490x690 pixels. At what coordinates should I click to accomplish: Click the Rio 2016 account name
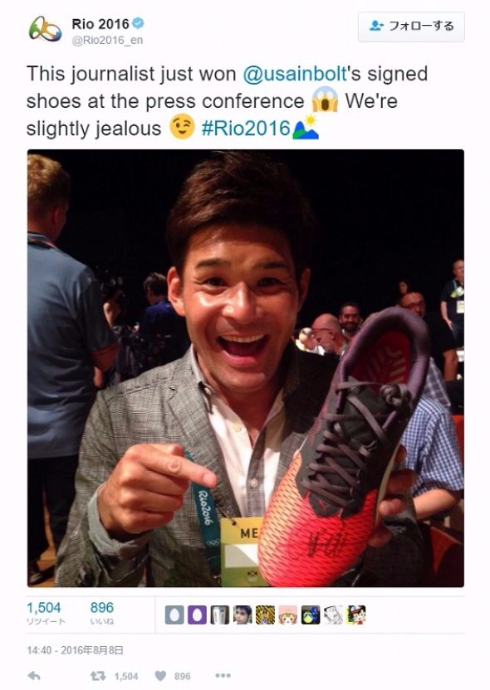100,23
